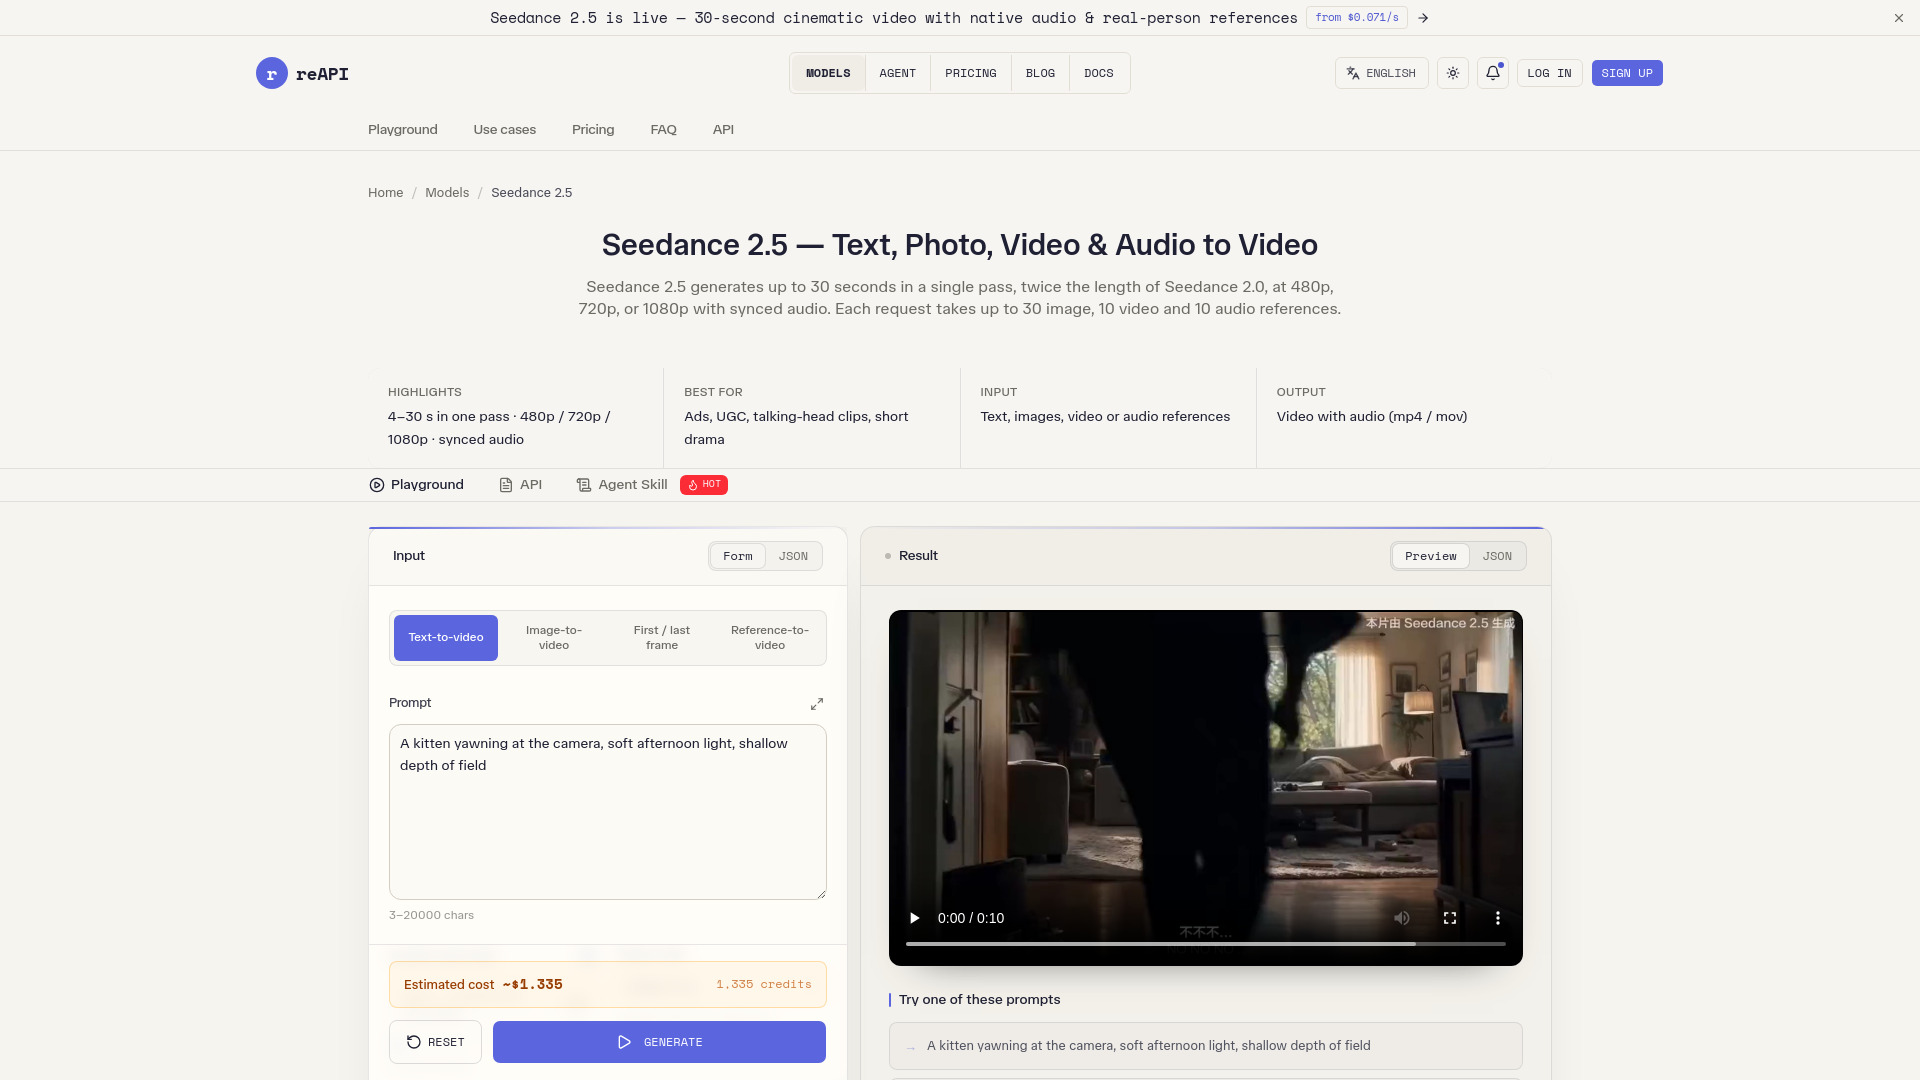Viewport: 1920px width, 1080px height.
Task: Select the Agent Skill tab
Action: coord(622,485)
